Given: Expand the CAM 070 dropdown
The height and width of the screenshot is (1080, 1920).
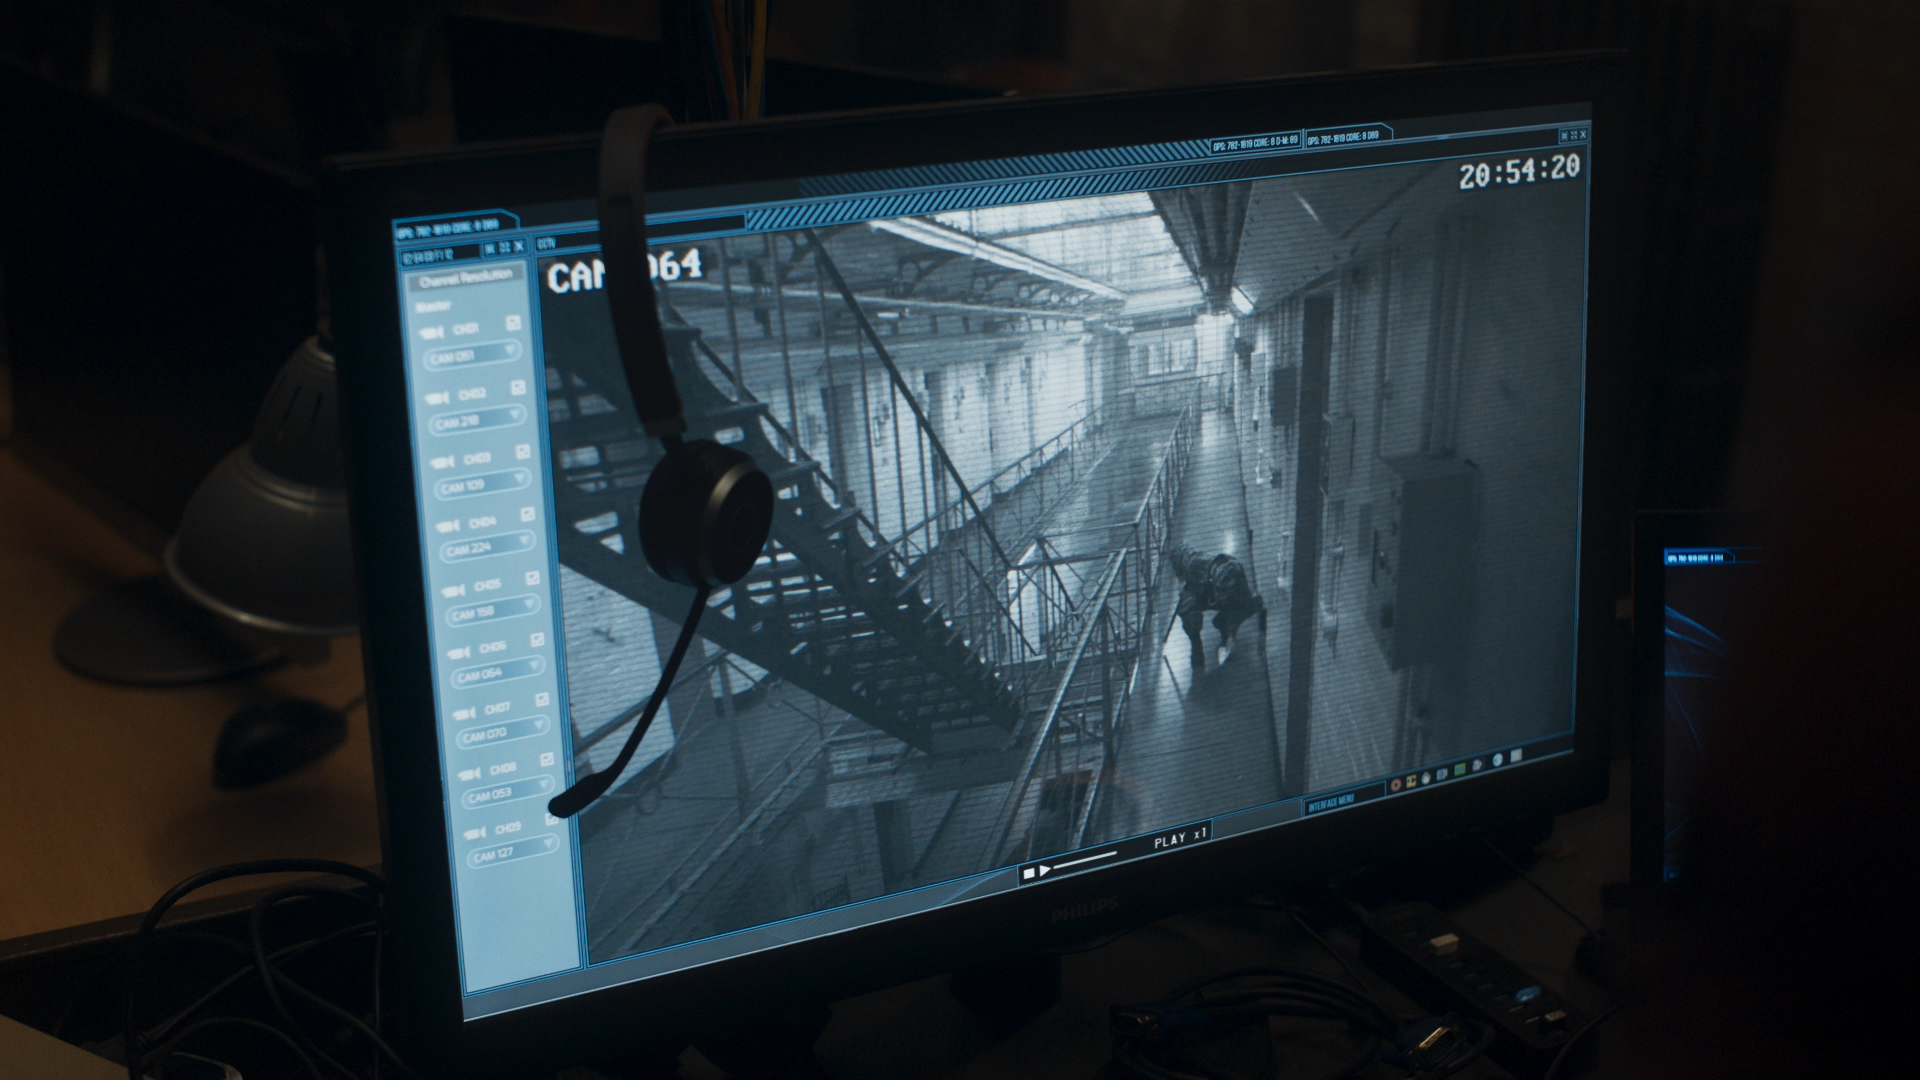Looking at the screenshot, I should pos(504,732).
